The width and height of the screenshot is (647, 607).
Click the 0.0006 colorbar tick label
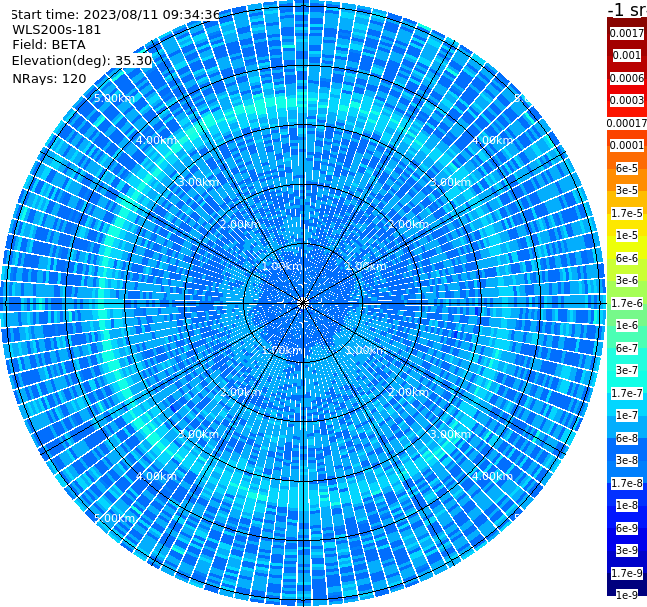pyautogui.click(x=627, y=78)
